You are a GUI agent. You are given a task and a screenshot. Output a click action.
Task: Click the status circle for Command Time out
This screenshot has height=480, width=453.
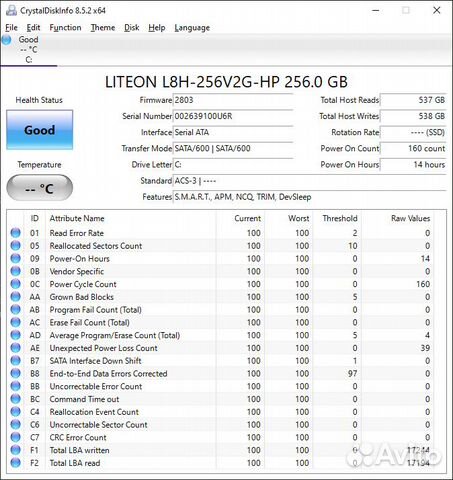coord(15,399)
